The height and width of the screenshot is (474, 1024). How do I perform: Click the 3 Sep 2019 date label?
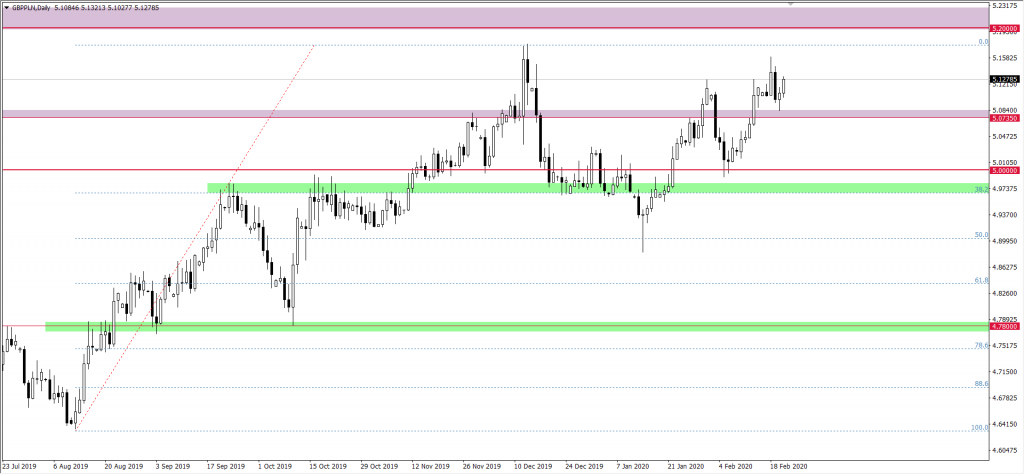(173, 467)
